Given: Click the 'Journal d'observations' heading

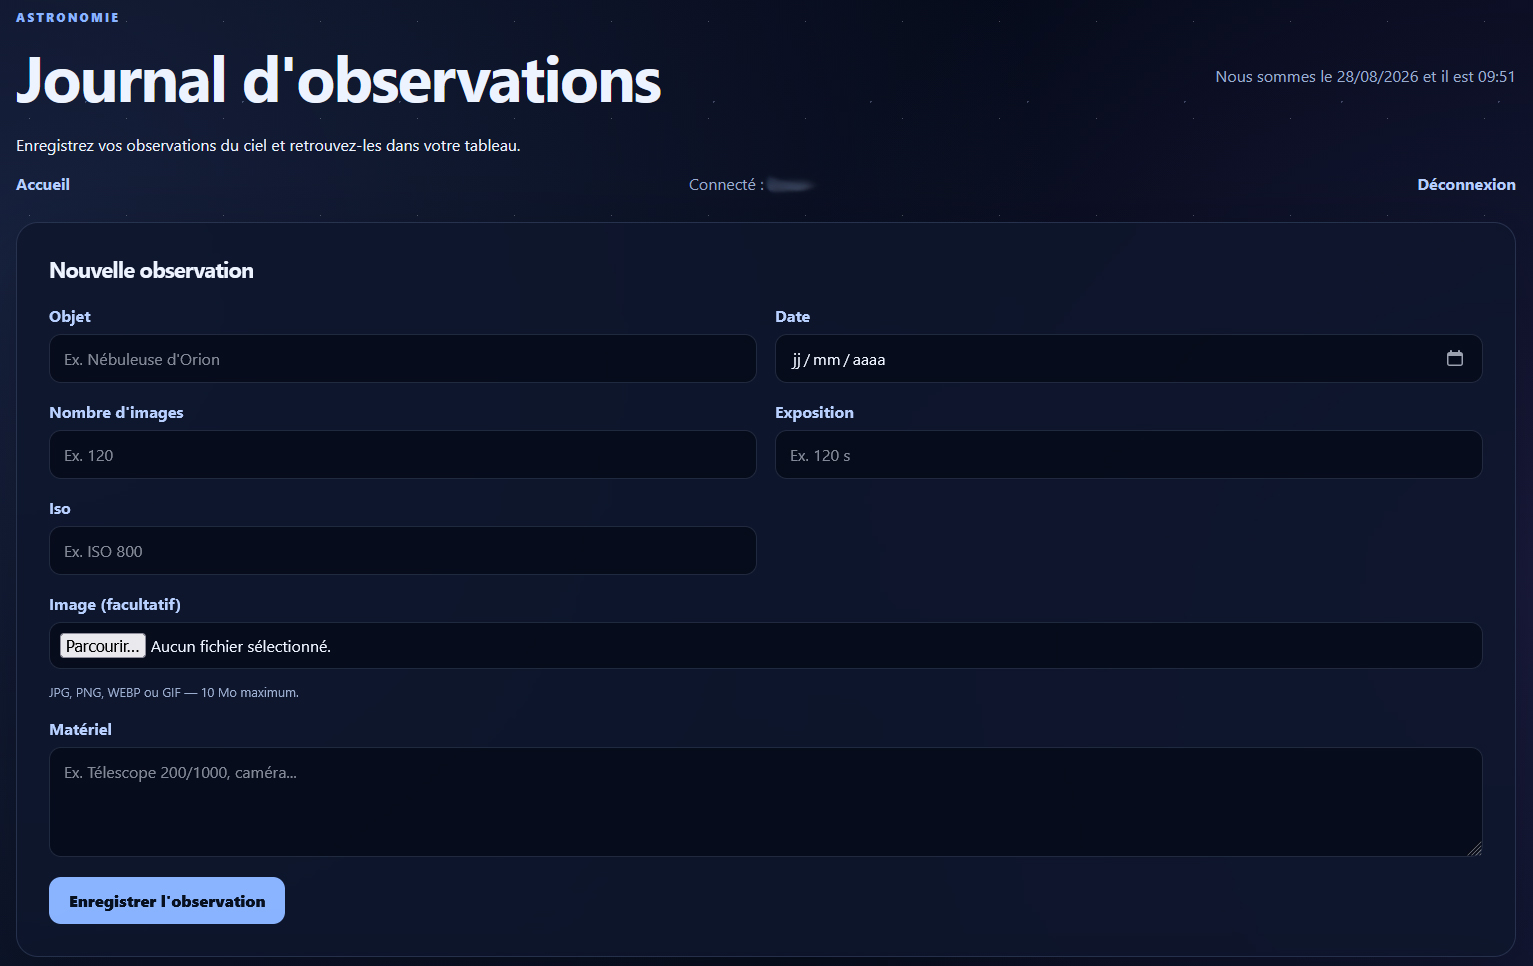Looking at the screenshot, I should point(339,80).
